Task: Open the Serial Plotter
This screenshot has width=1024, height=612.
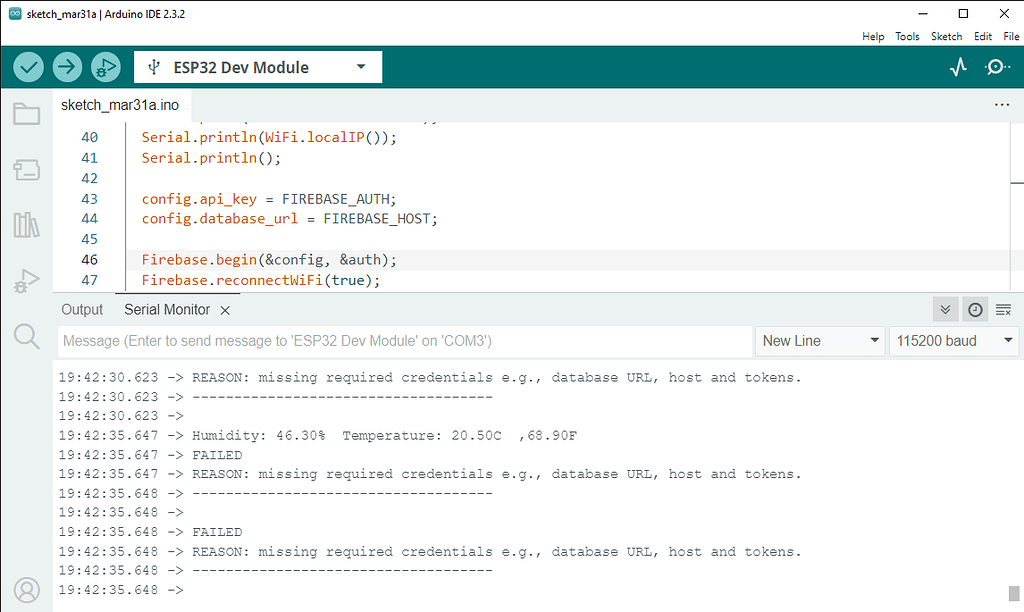Action: point(958,67)
